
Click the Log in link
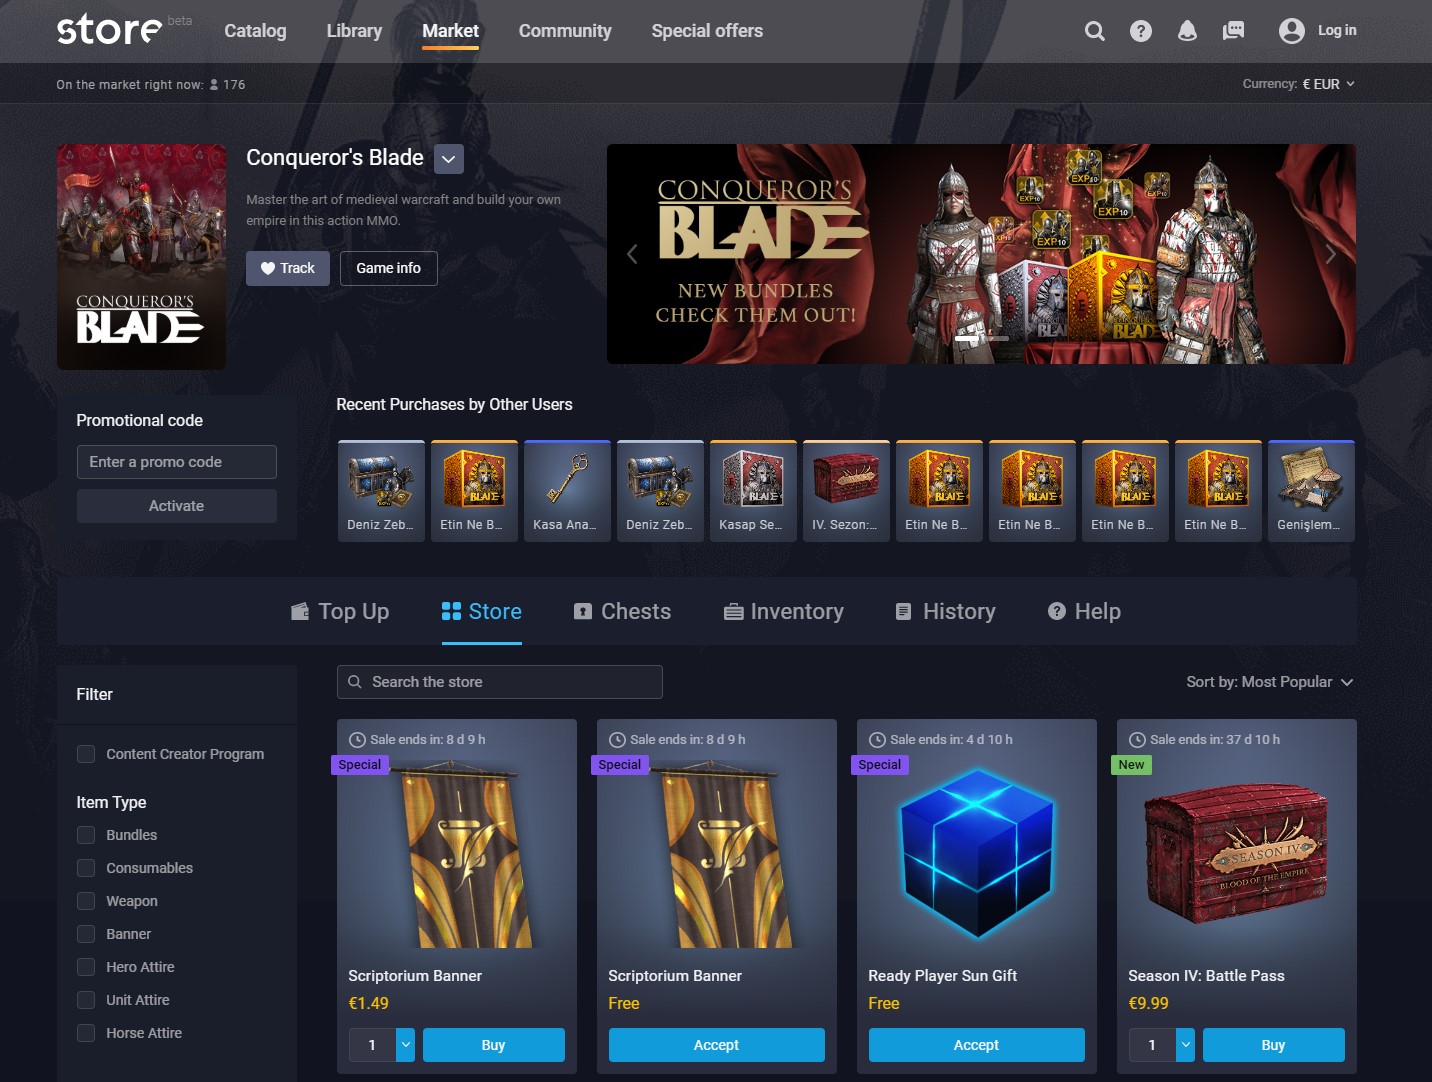pyautogui.click(x=1337, y=31)
